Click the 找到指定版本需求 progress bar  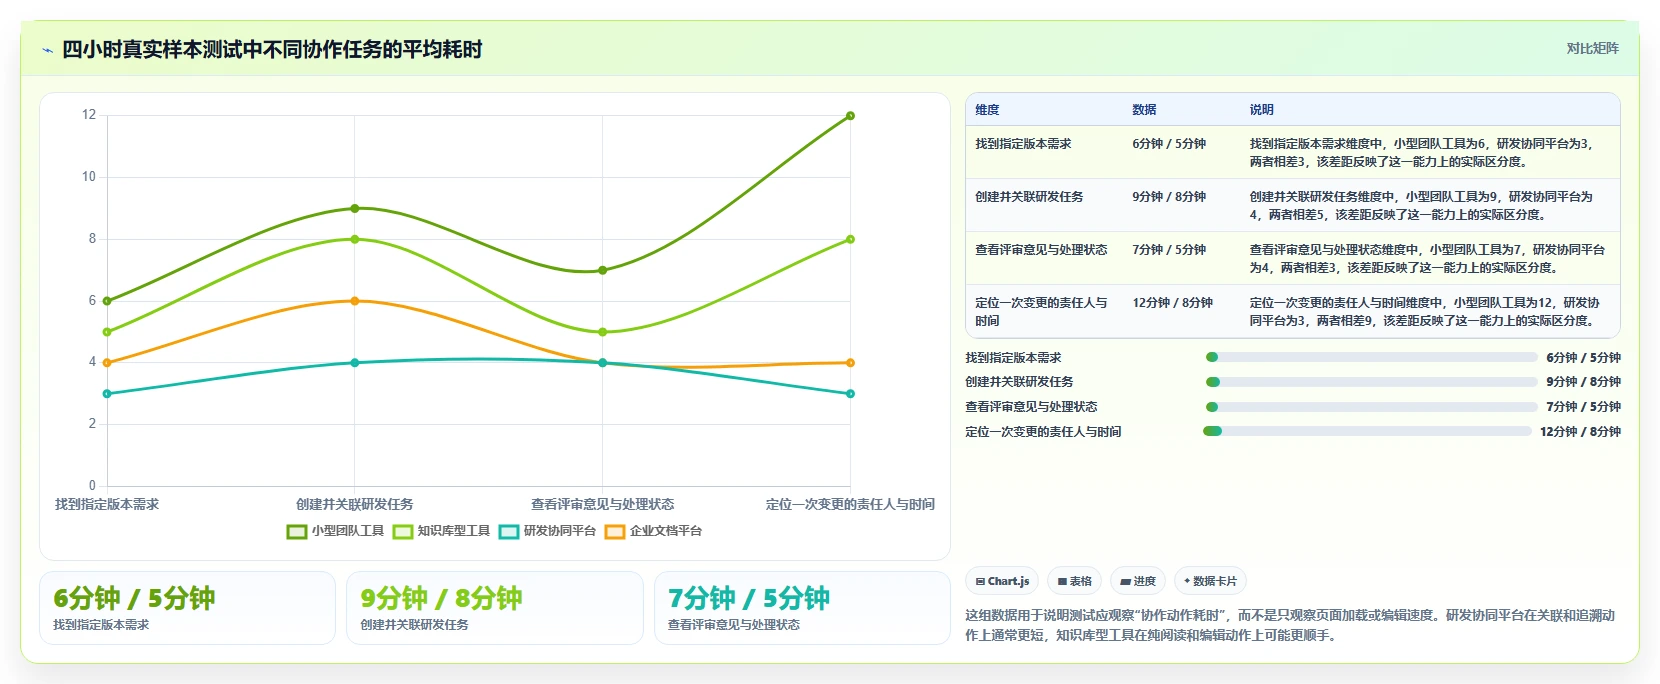click(x=1371, y=357)
